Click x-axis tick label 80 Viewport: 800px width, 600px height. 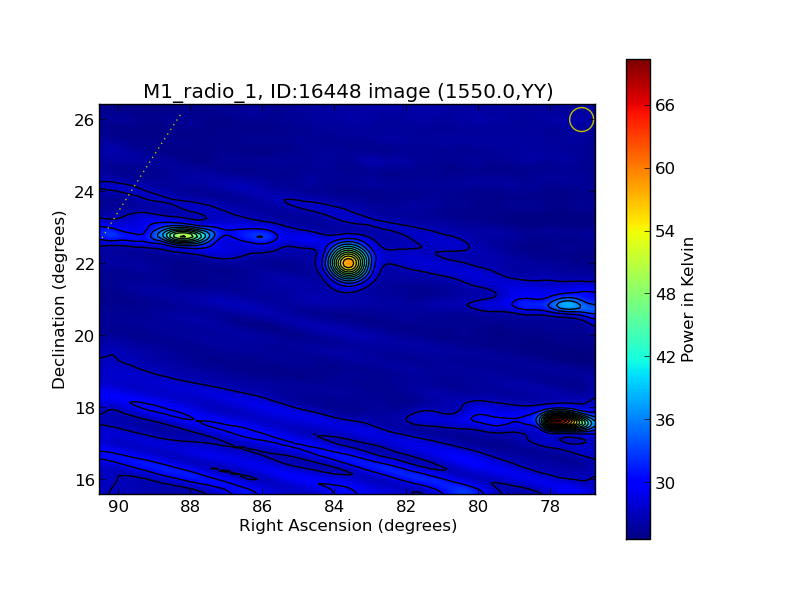coord(478,507)
